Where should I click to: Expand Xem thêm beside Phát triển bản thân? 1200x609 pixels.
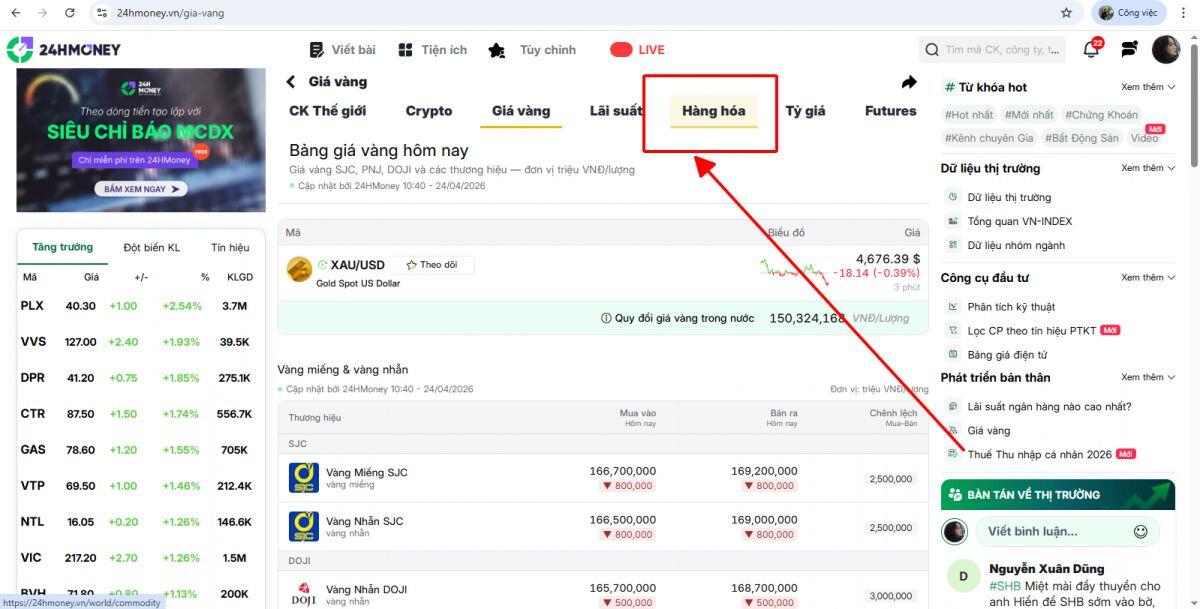point(1147,377)
